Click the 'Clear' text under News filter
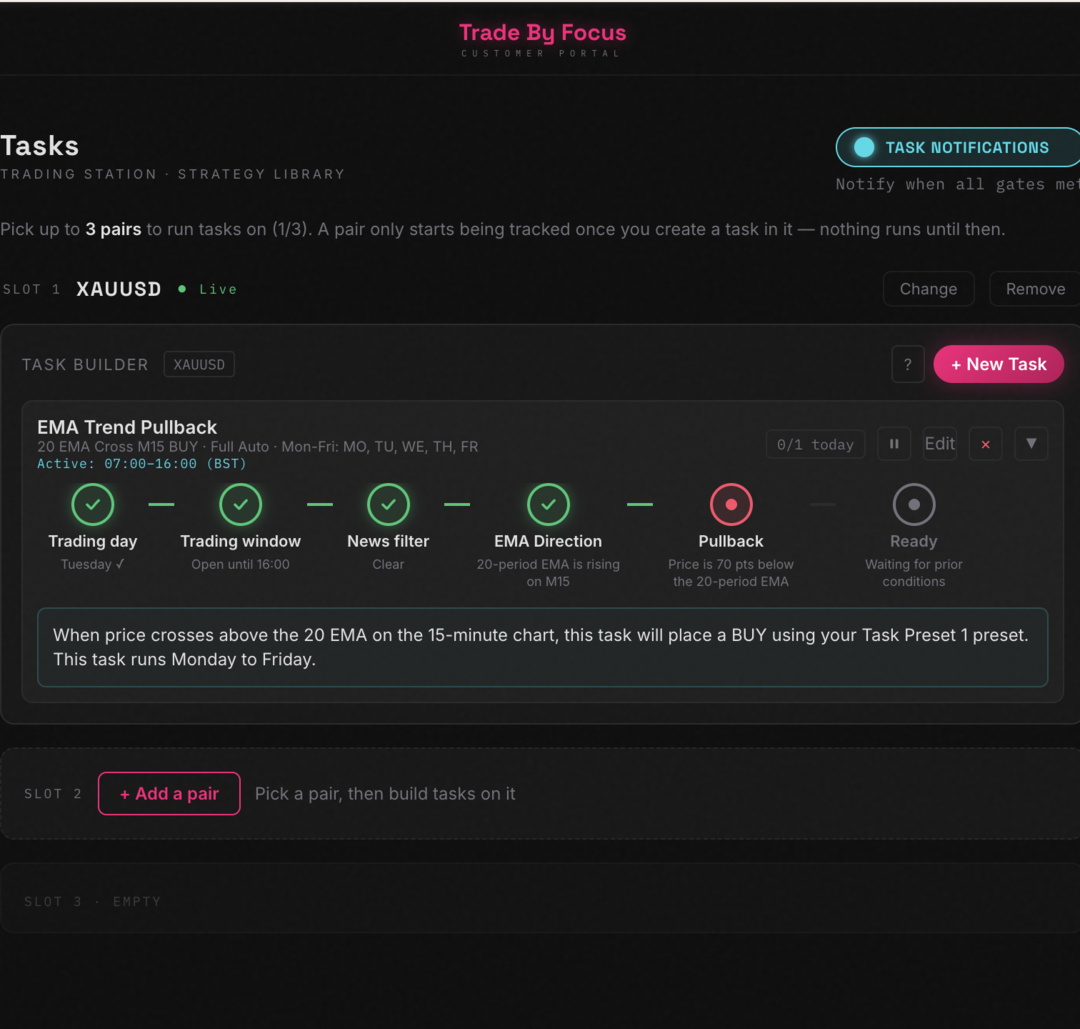Image resolution: width=1080 pixels, height=1029 pixels. click(388, 564)
